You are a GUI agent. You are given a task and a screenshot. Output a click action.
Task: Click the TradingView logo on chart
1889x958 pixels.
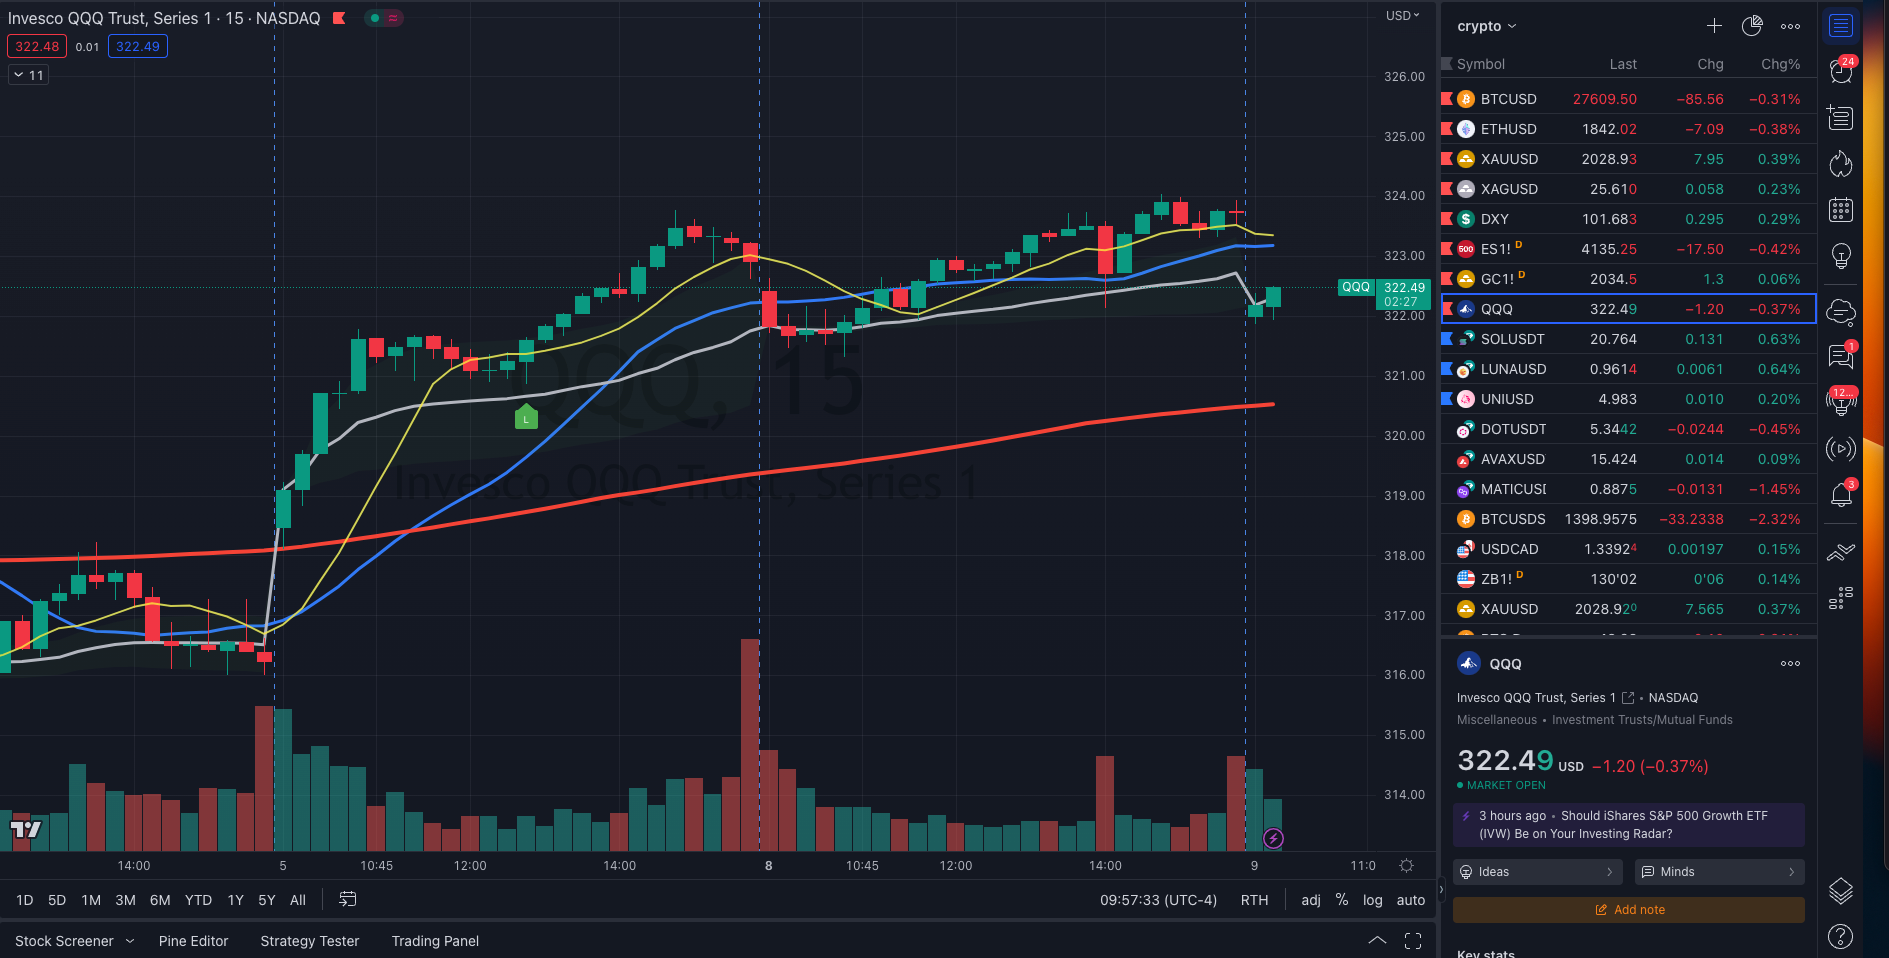pos(26,829)
